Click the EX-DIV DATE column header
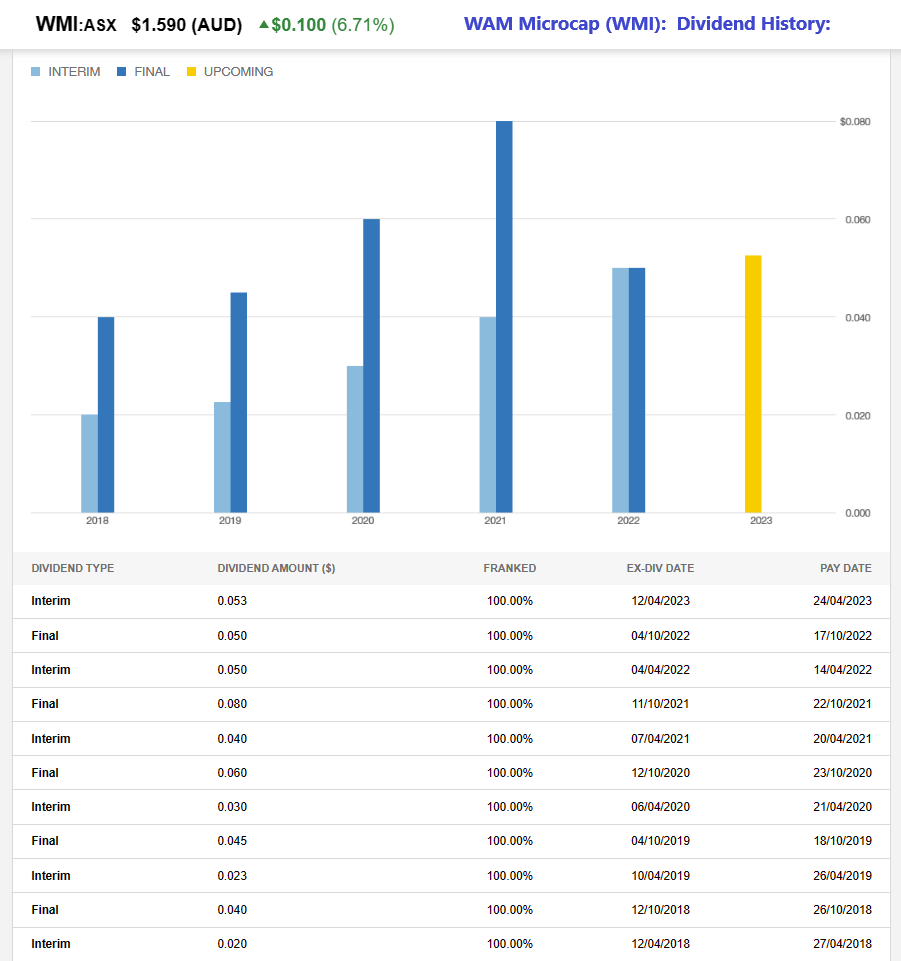This screenshot has height=961, width=901. click(660, 568)
